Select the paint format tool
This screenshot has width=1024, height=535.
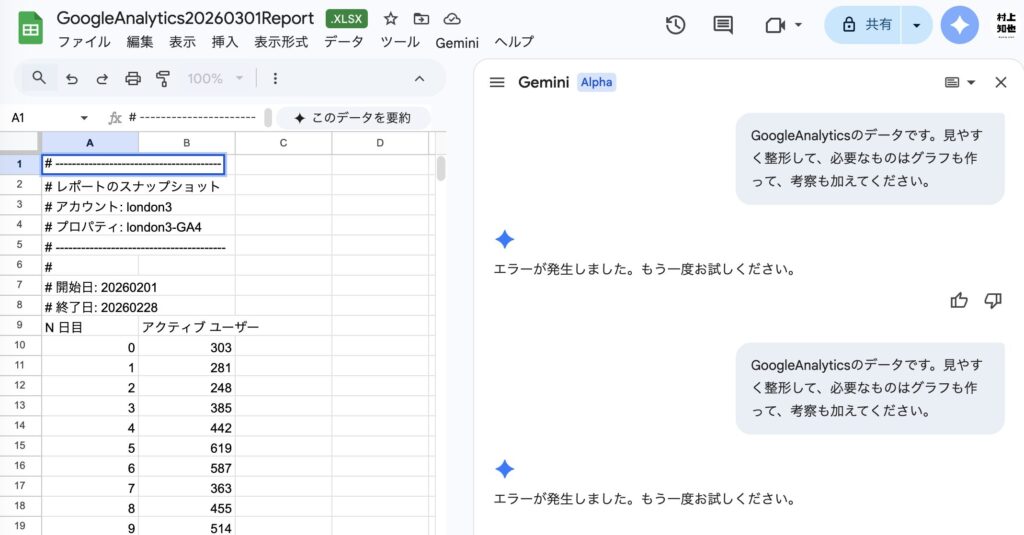point(163,78)
